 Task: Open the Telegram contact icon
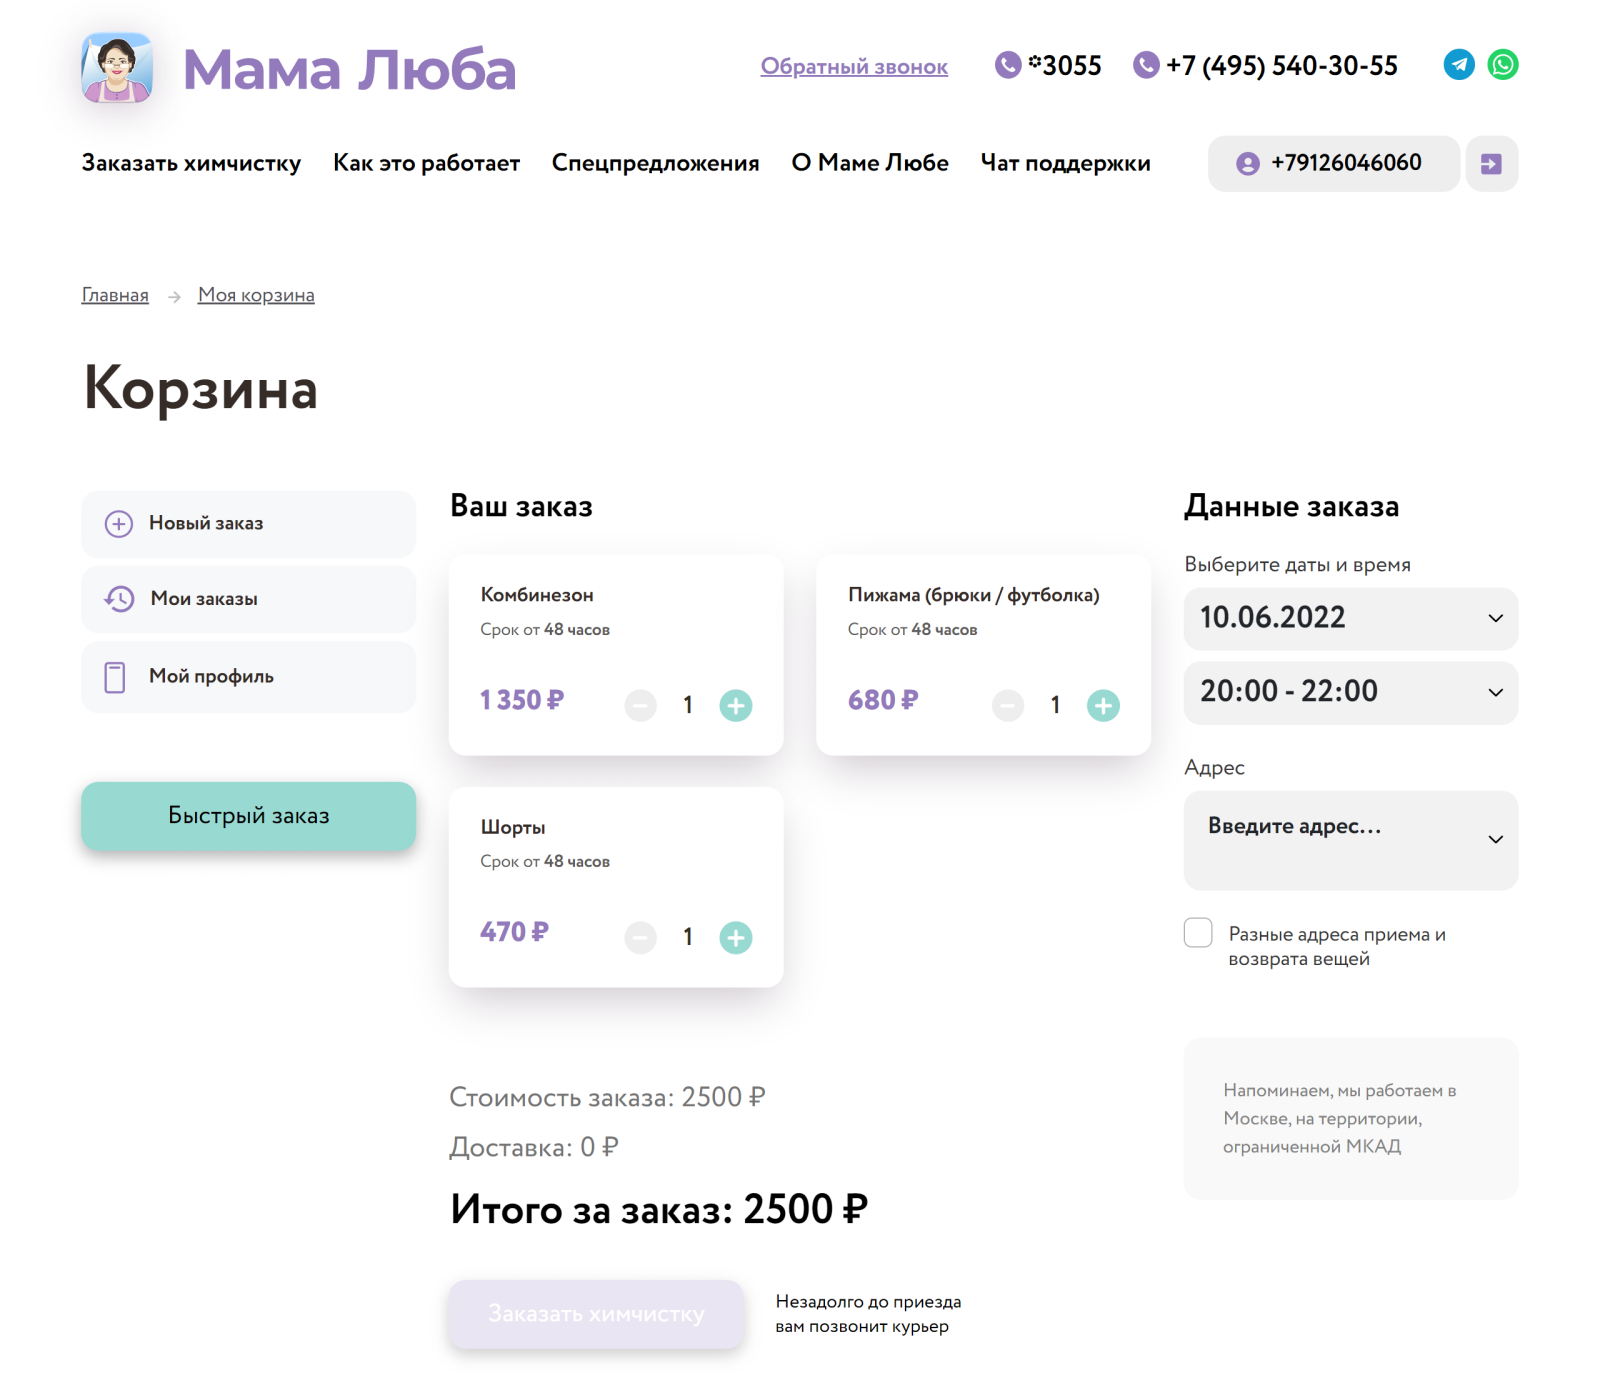[x=1458, y=65]
